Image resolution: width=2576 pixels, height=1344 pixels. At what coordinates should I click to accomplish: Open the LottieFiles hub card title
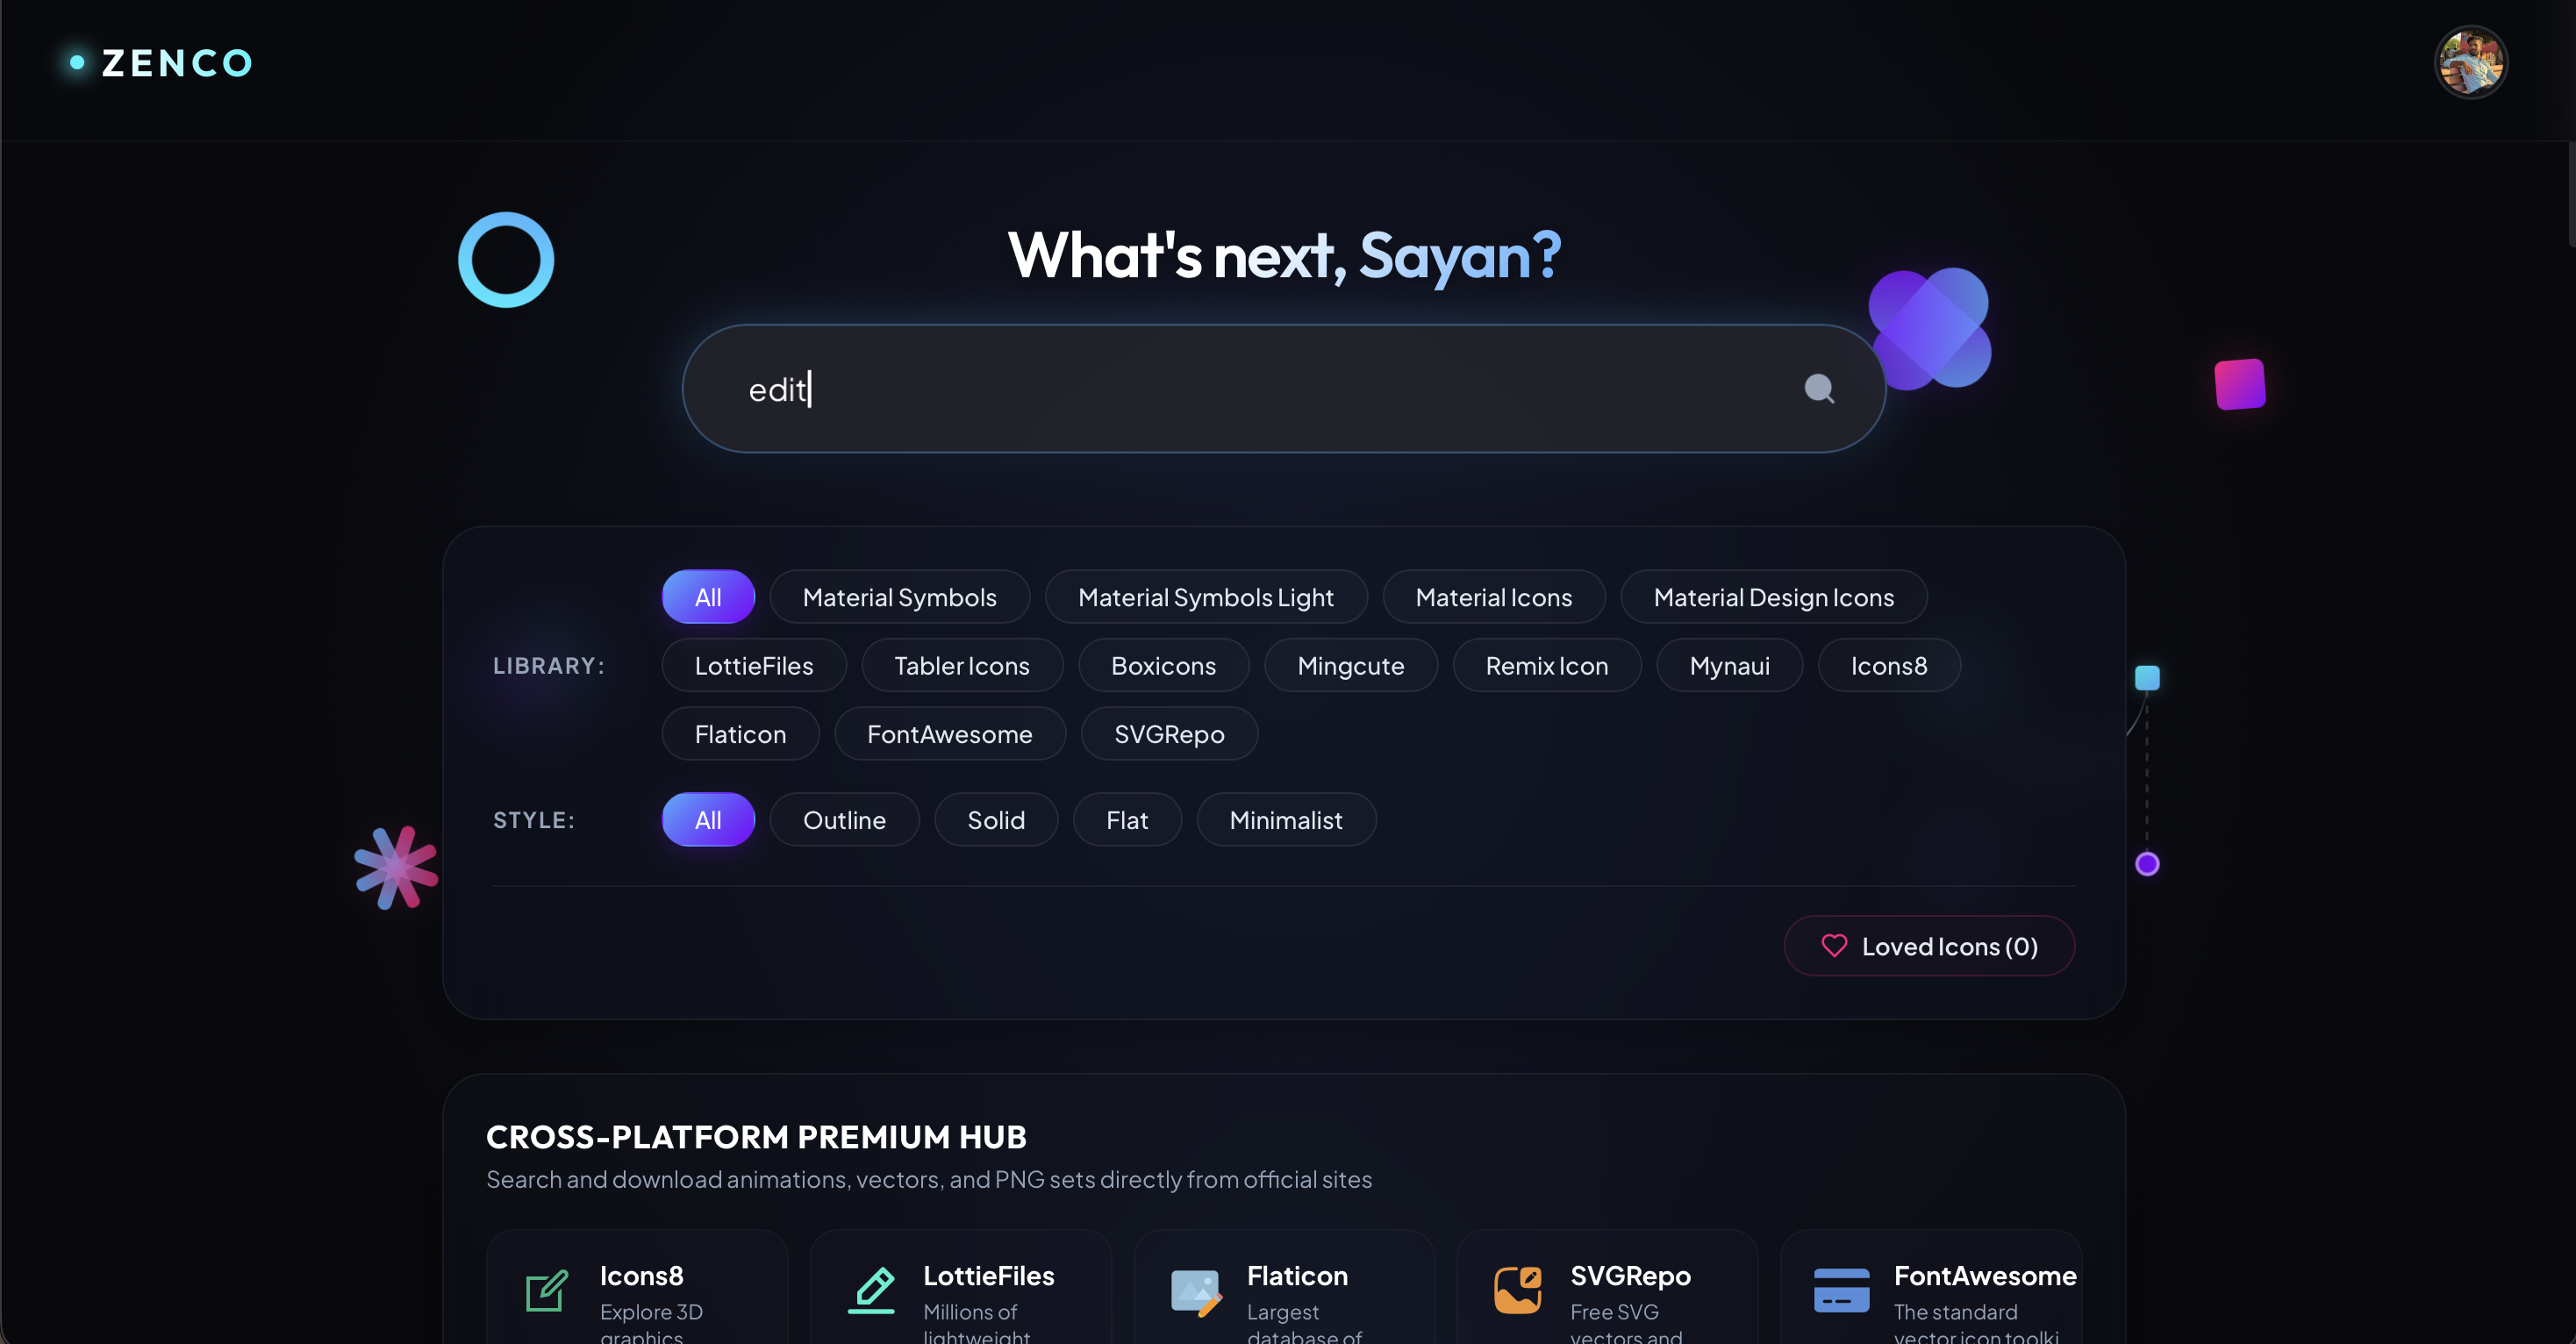988,1276
